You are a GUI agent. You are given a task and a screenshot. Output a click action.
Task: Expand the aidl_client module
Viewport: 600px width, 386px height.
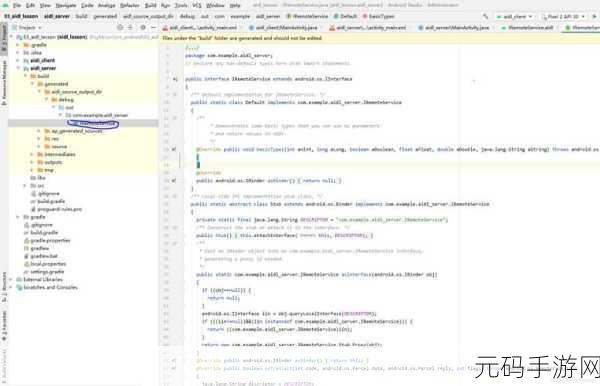click(x=18, y=60)
